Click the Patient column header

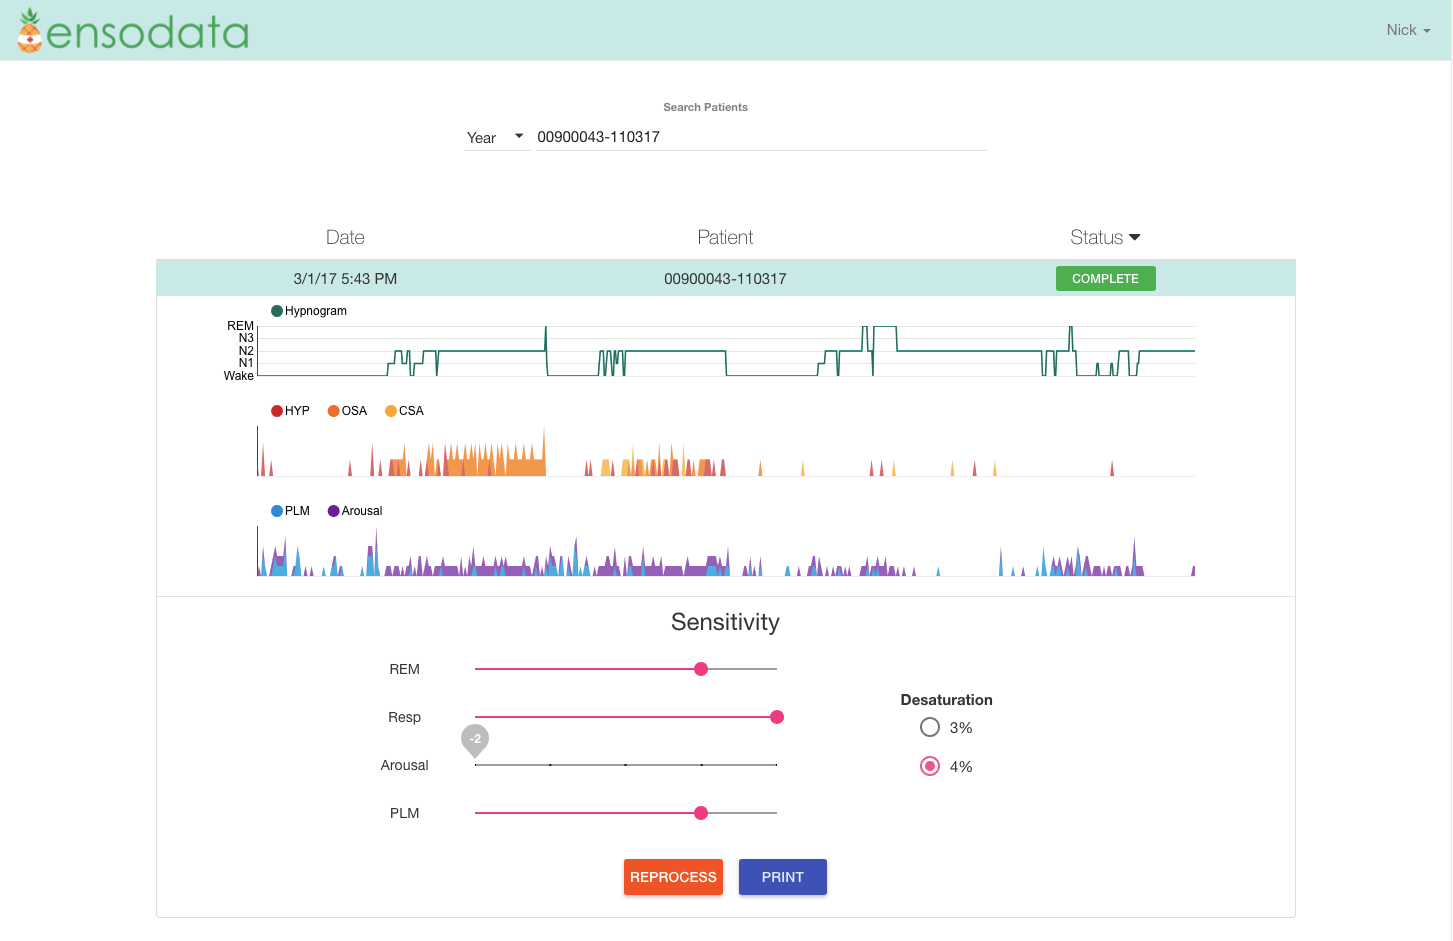click(725, 237)
